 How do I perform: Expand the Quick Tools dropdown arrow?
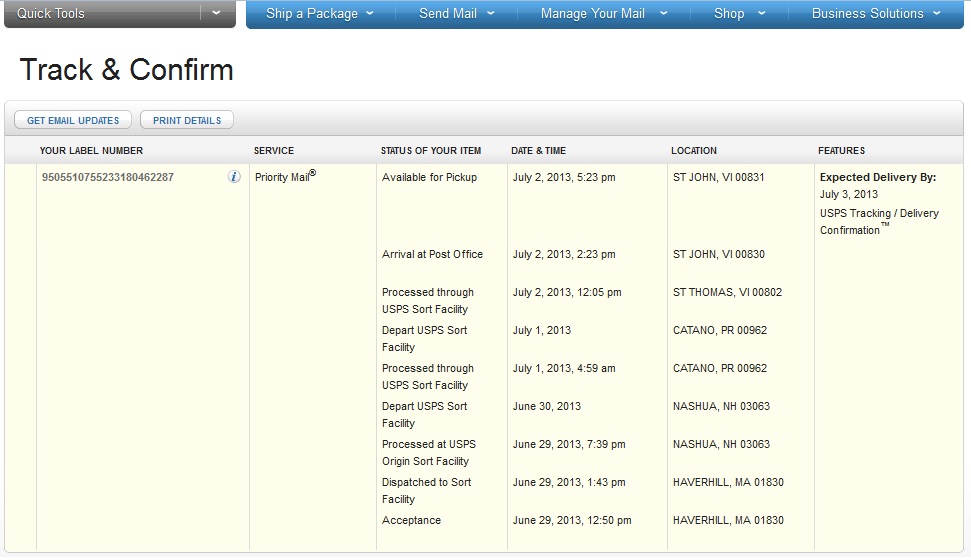217,14
